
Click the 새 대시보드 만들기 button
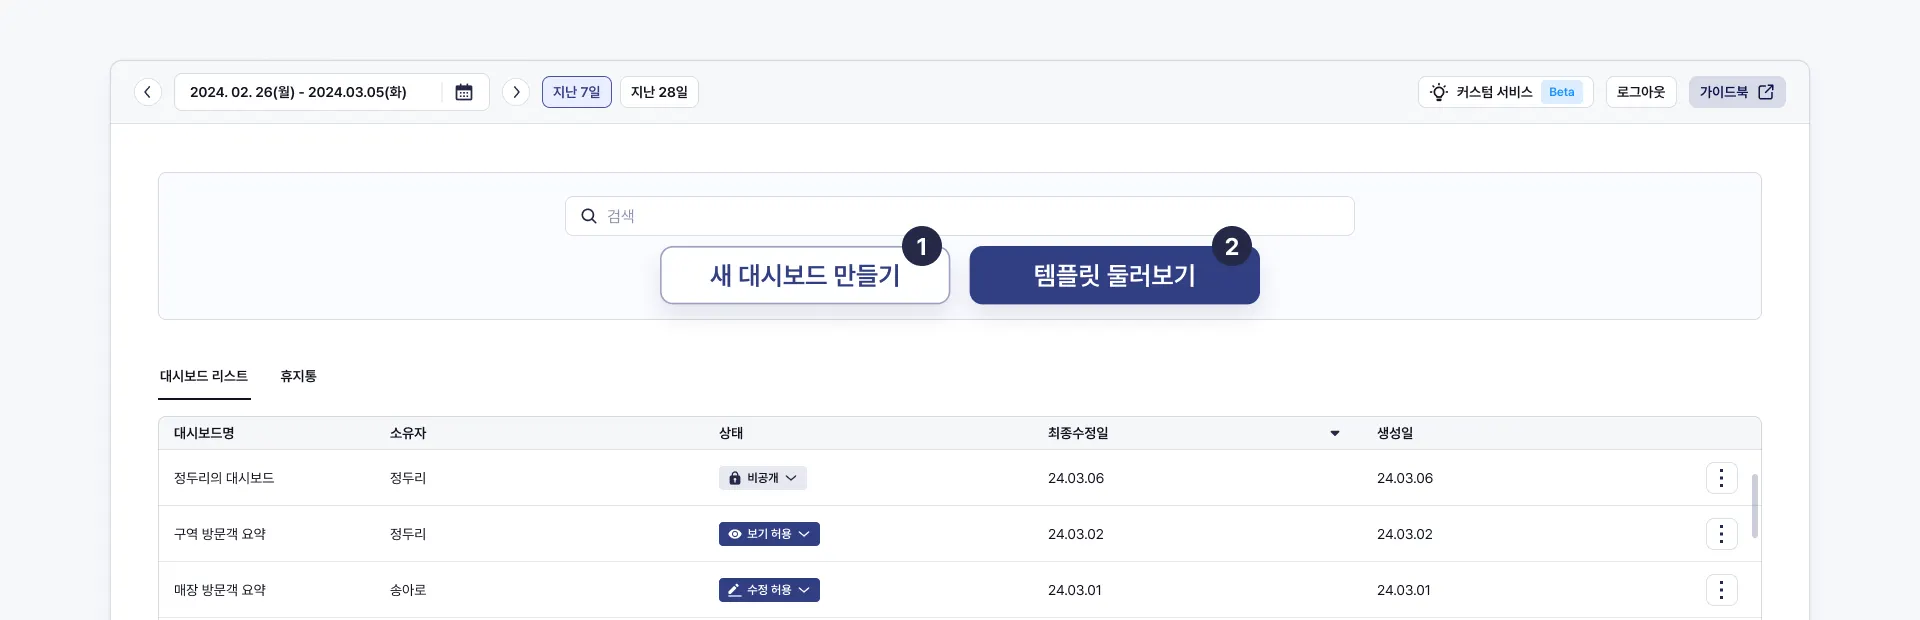[x=804, y=275]
